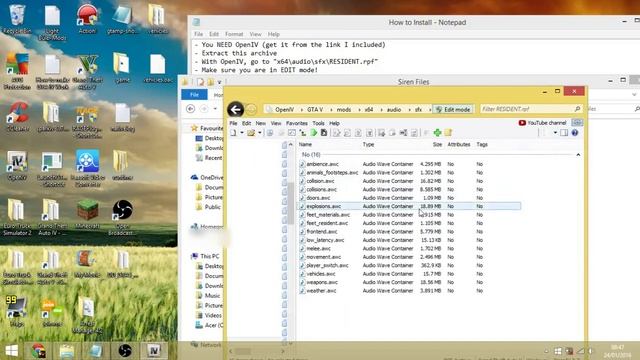The image size is (640, 360).
Task: Select the weather.awc file
Action: (321, 291)
